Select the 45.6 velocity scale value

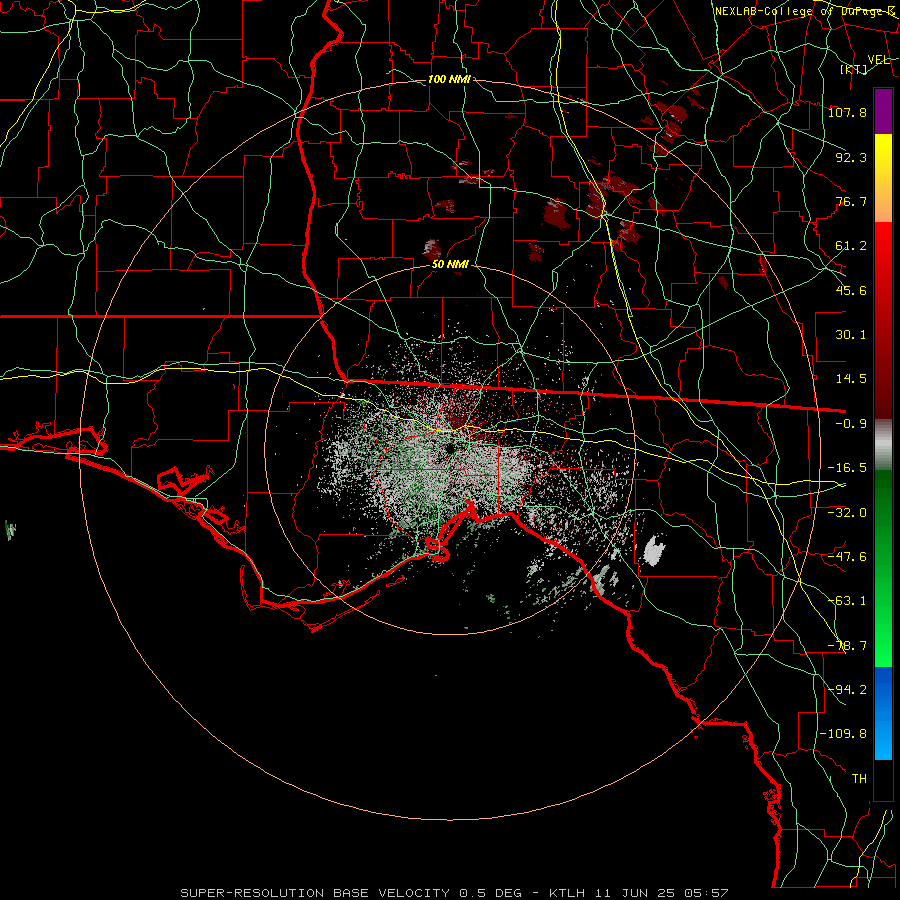click(x=851, y=290)
